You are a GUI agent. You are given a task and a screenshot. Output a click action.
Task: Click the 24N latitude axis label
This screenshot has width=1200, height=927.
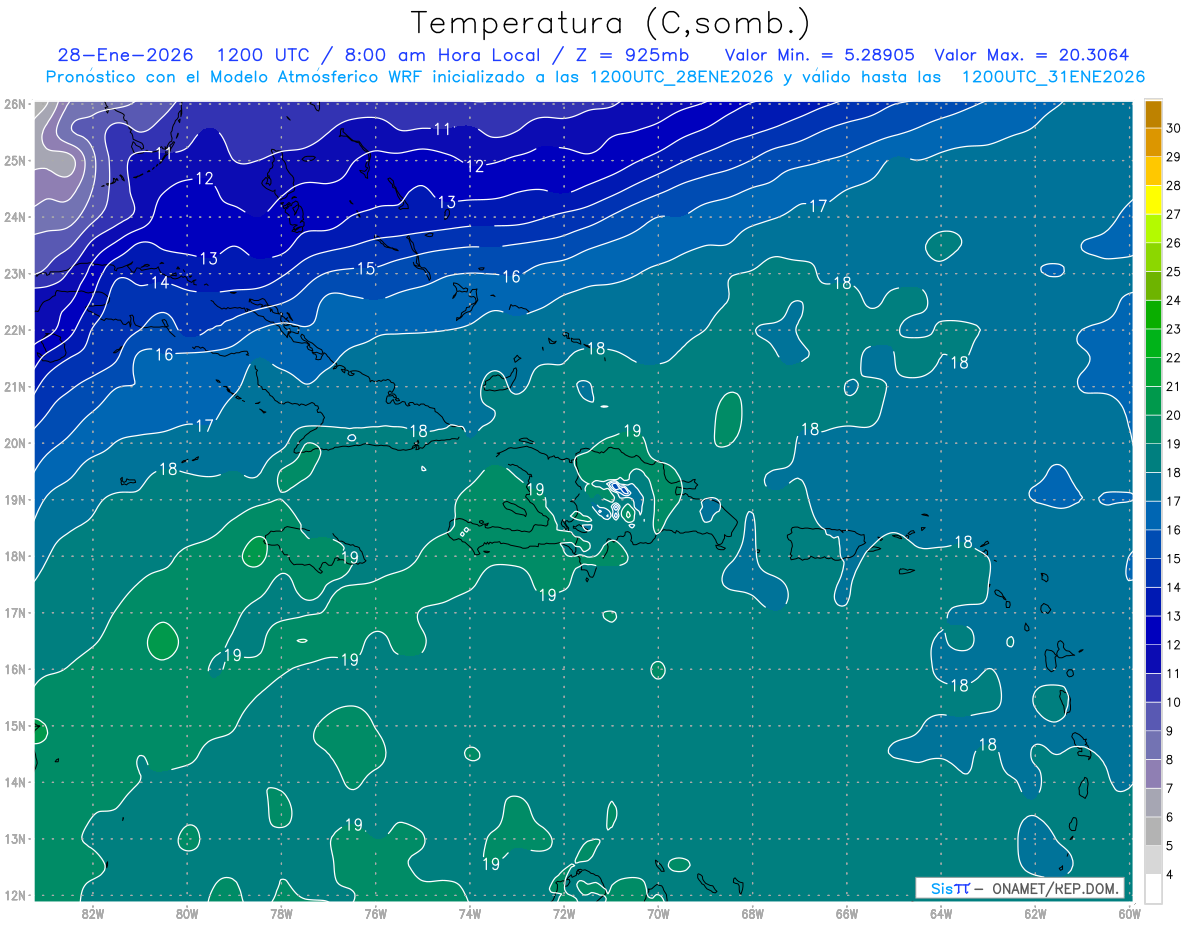point(14,216)
